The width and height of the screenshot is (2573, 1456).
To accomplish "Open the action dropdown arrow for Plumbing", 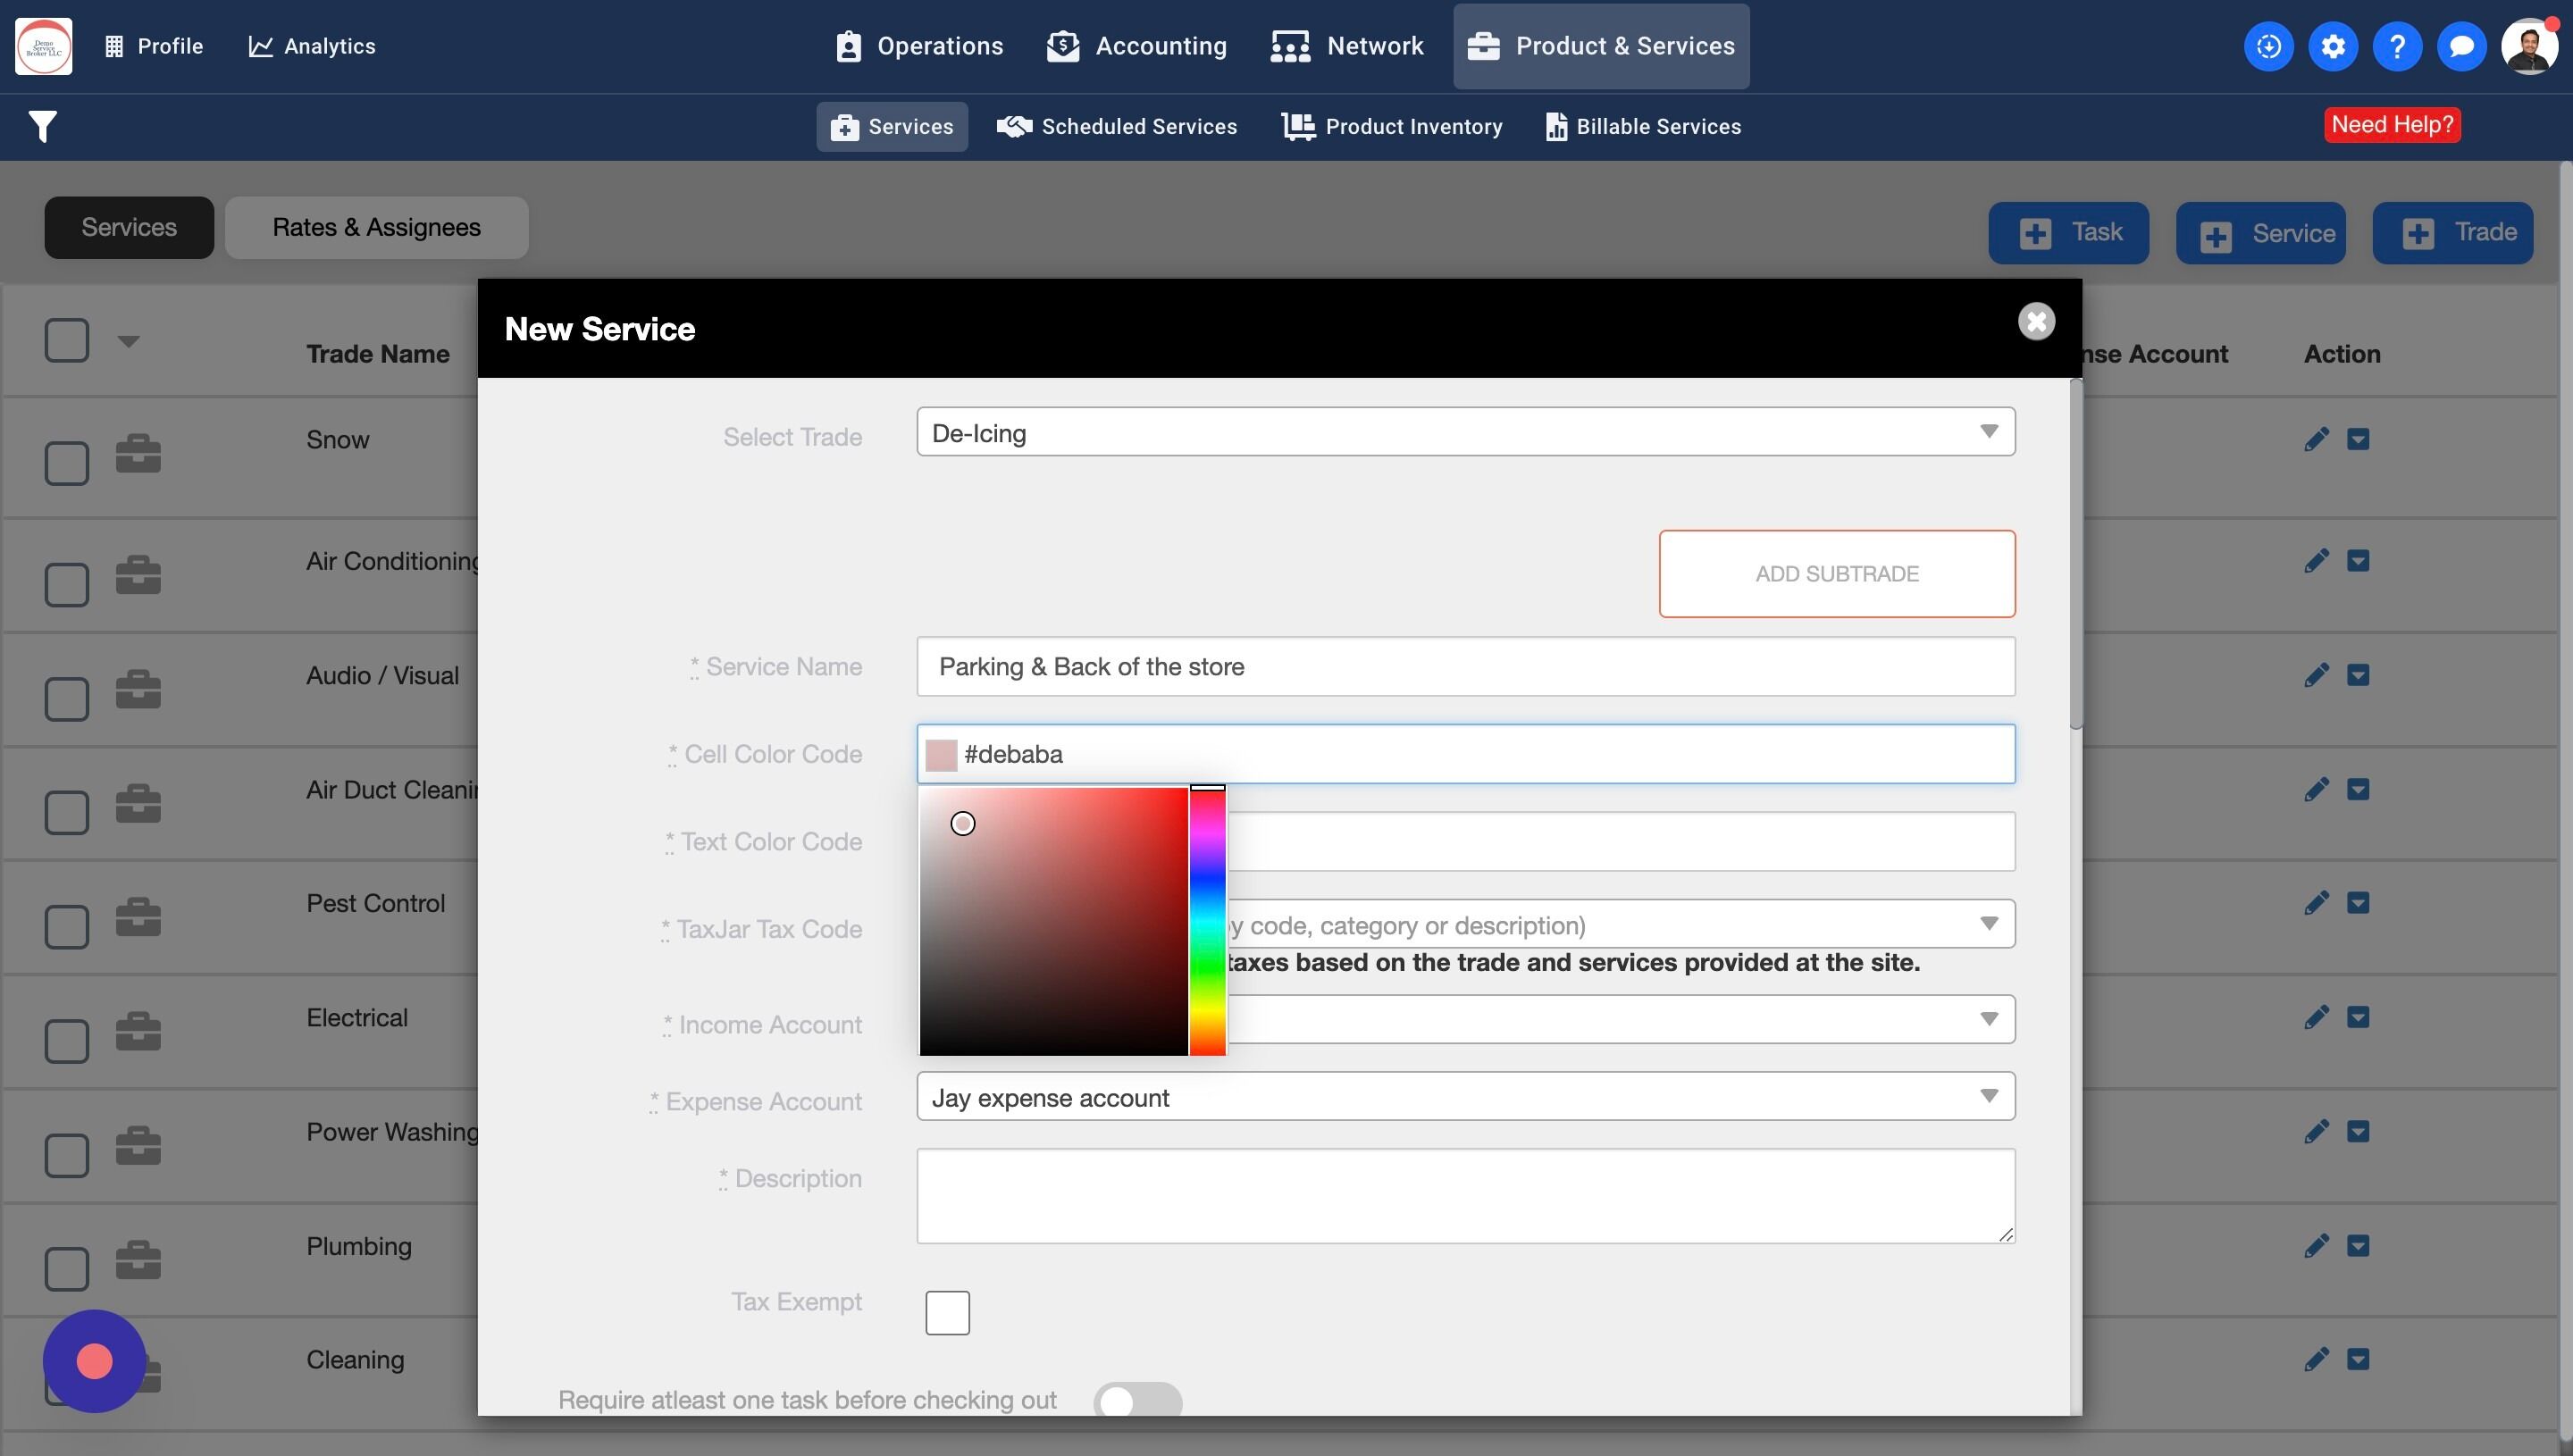I will (2357, 1246).
